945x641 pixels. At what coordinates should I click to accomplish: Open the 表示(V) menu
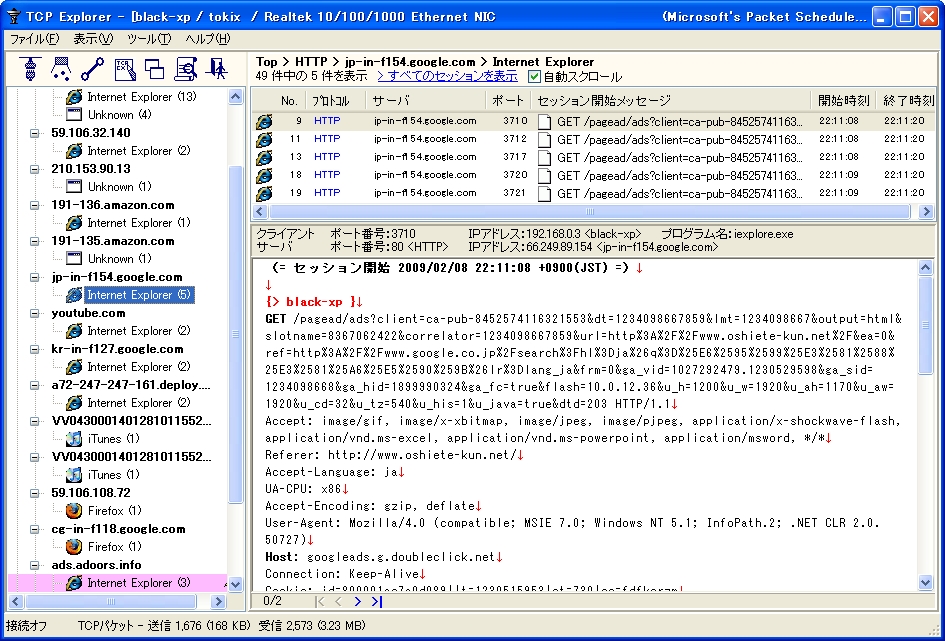tap(93, 39)
